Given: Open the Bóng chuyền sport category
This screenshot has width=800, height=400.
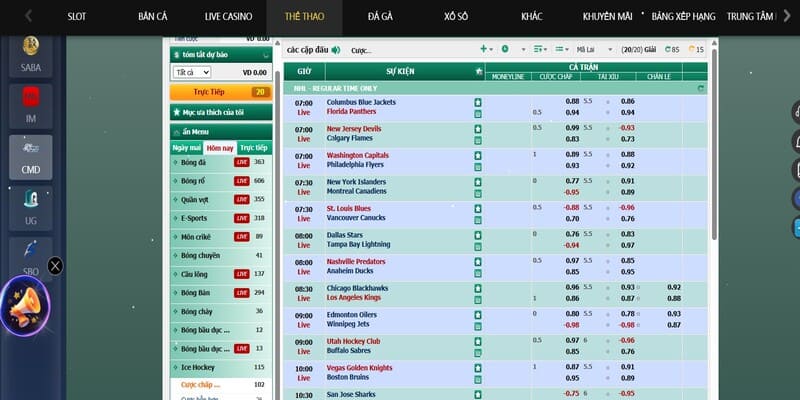Looking at the screenshot, I should coord(221,255).
